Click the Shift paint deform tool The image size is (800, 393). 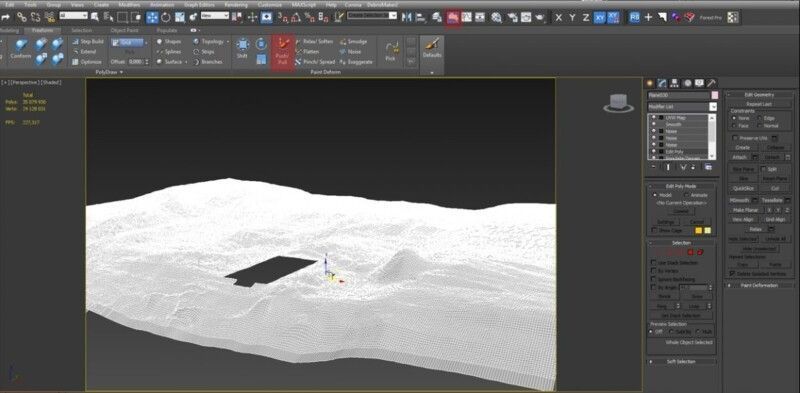pyautogui.click(x=242, y=49)
